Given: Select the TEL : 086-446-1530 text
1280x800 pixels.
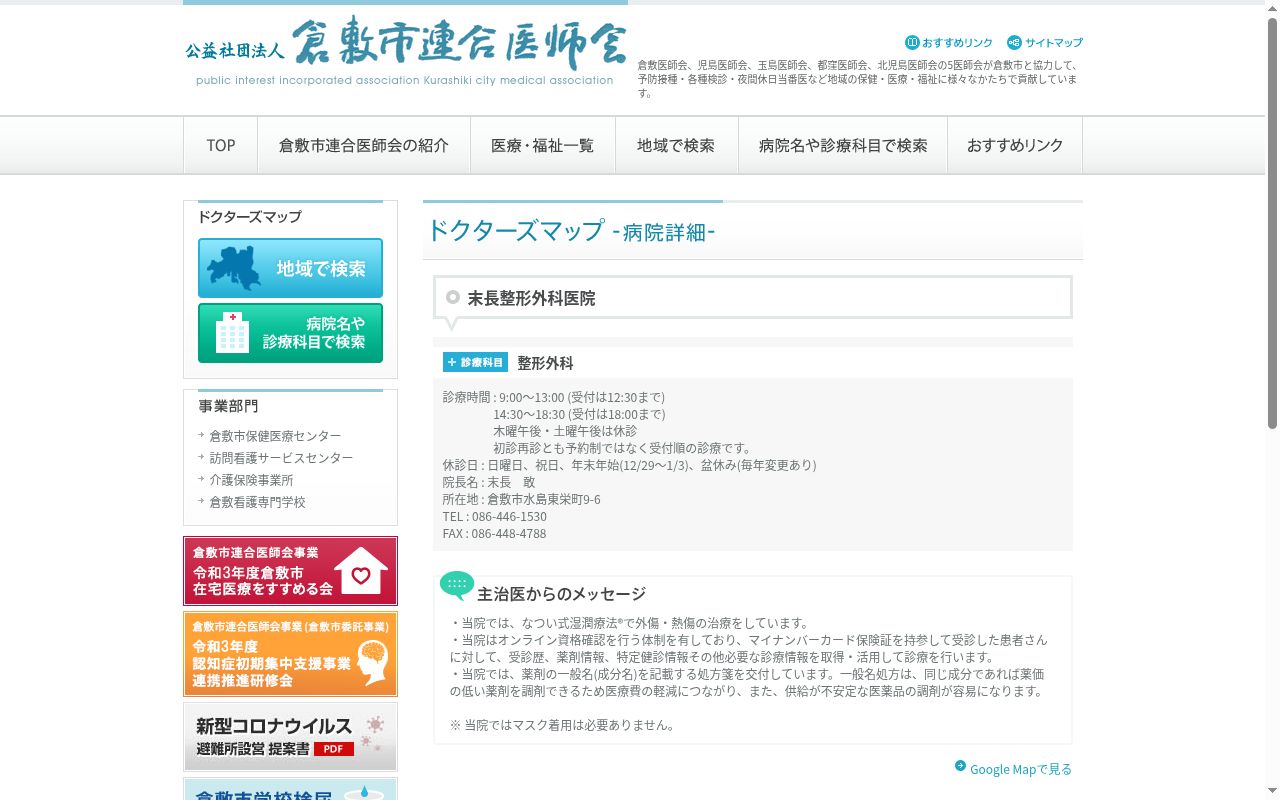Looking at the screenshot, I should click(x=495, y=516).
